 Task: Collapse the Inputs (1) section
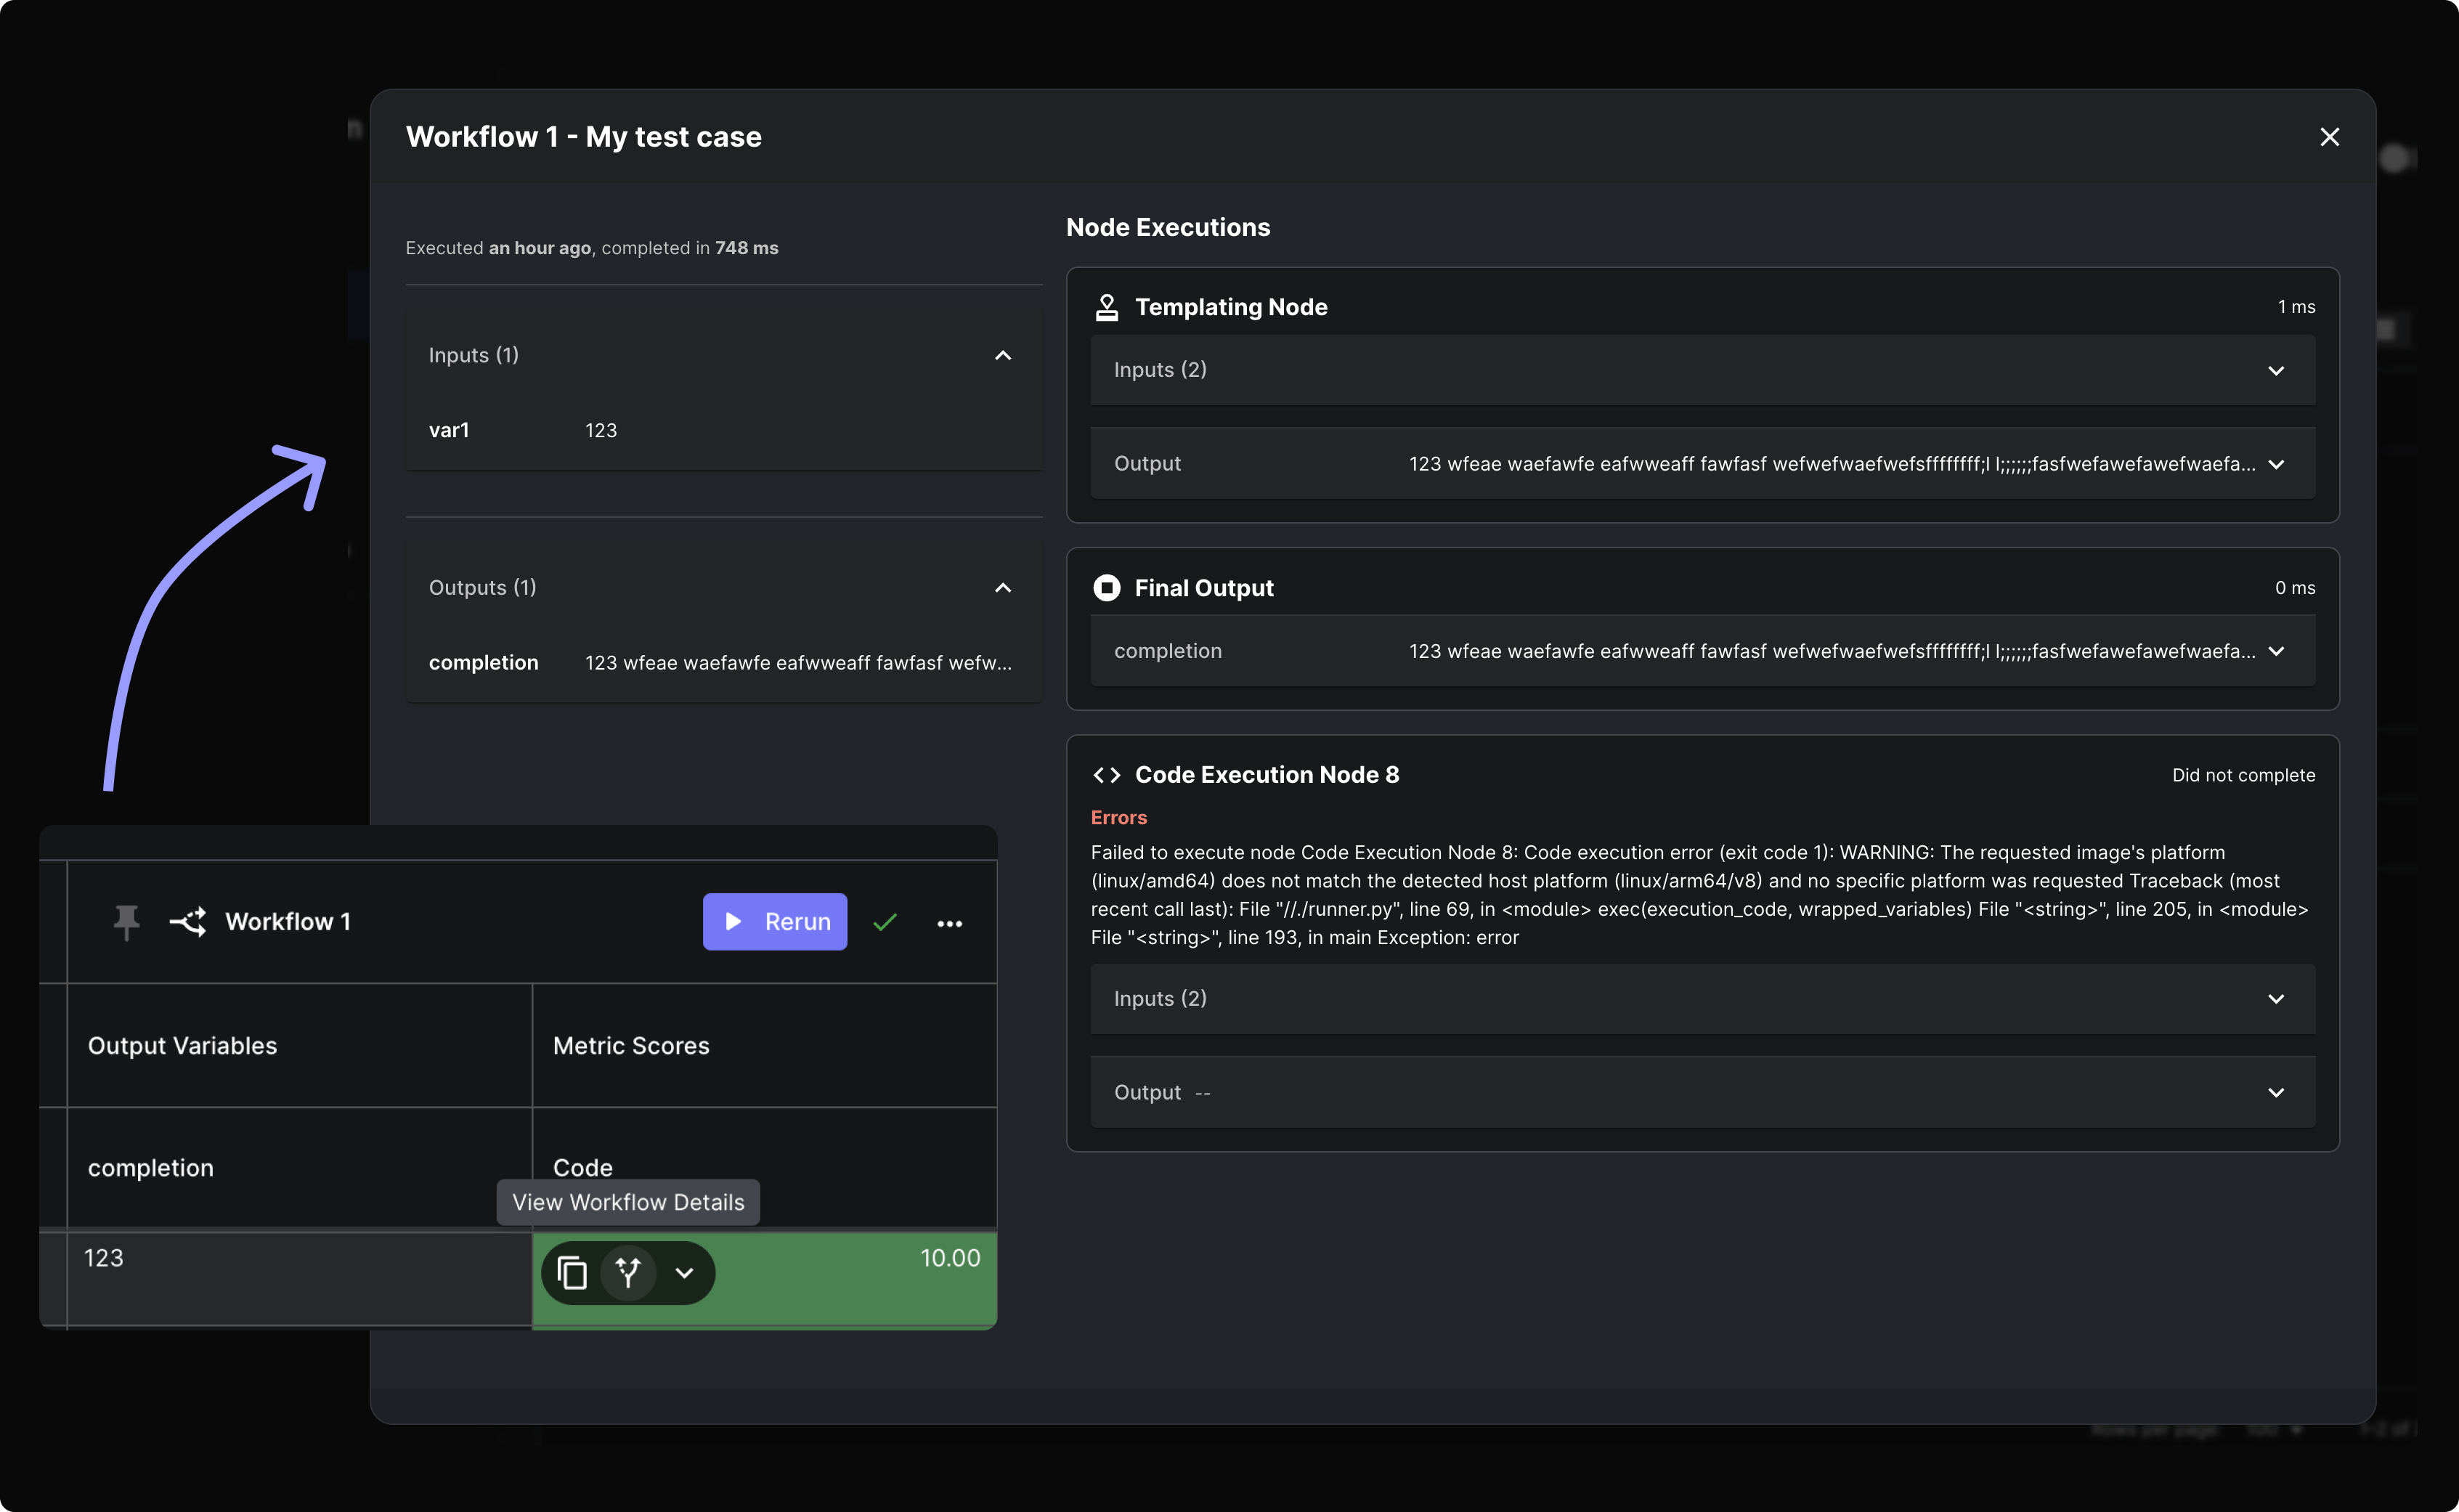pyautogui.click(x=1003, y=355)
